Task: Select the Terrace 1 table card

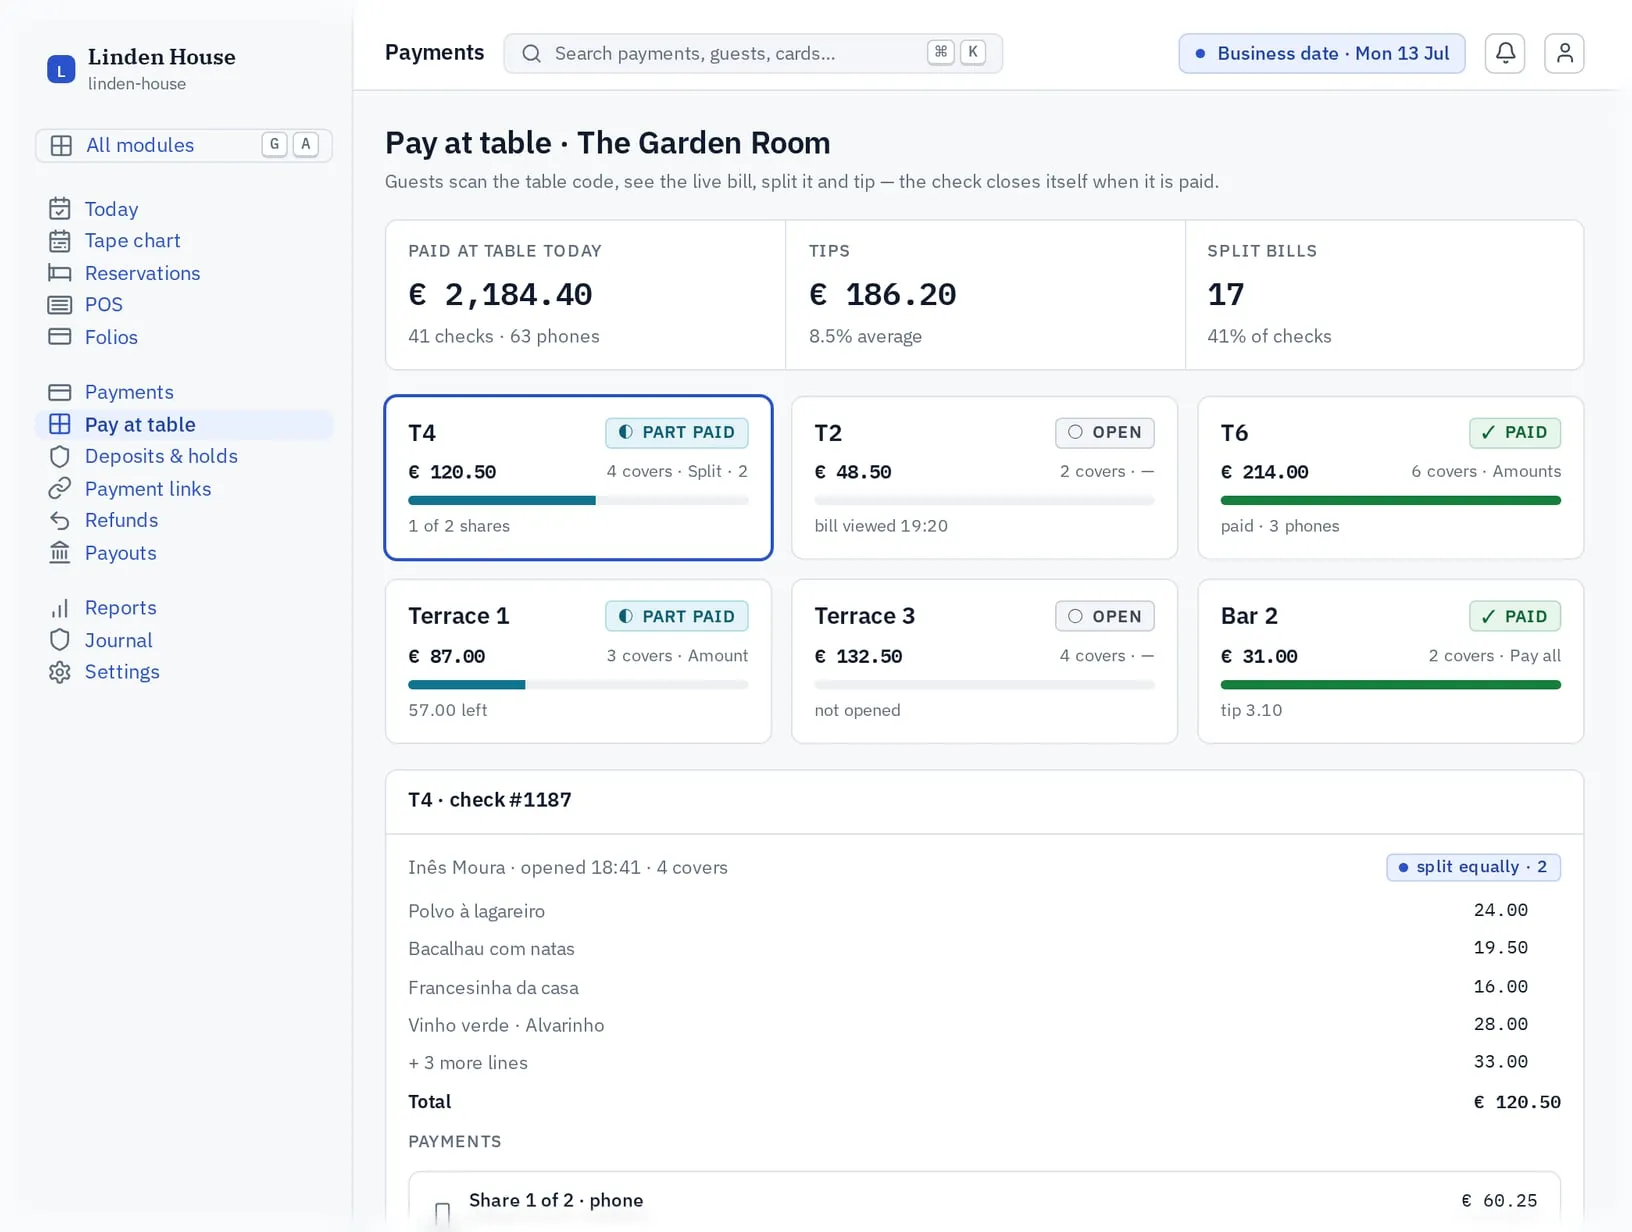Action: pos(578,661)
